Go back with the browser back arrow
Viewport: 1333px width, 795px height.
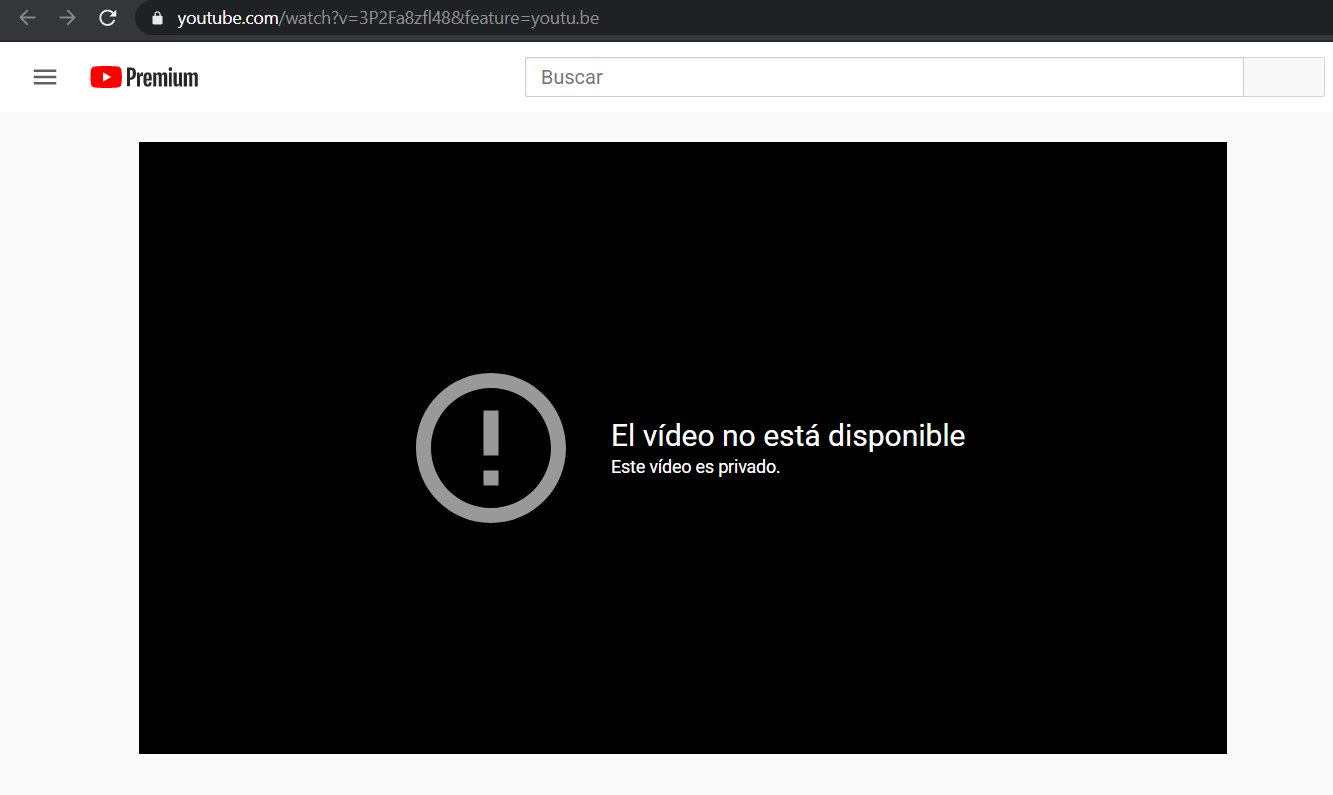(27, 18)
